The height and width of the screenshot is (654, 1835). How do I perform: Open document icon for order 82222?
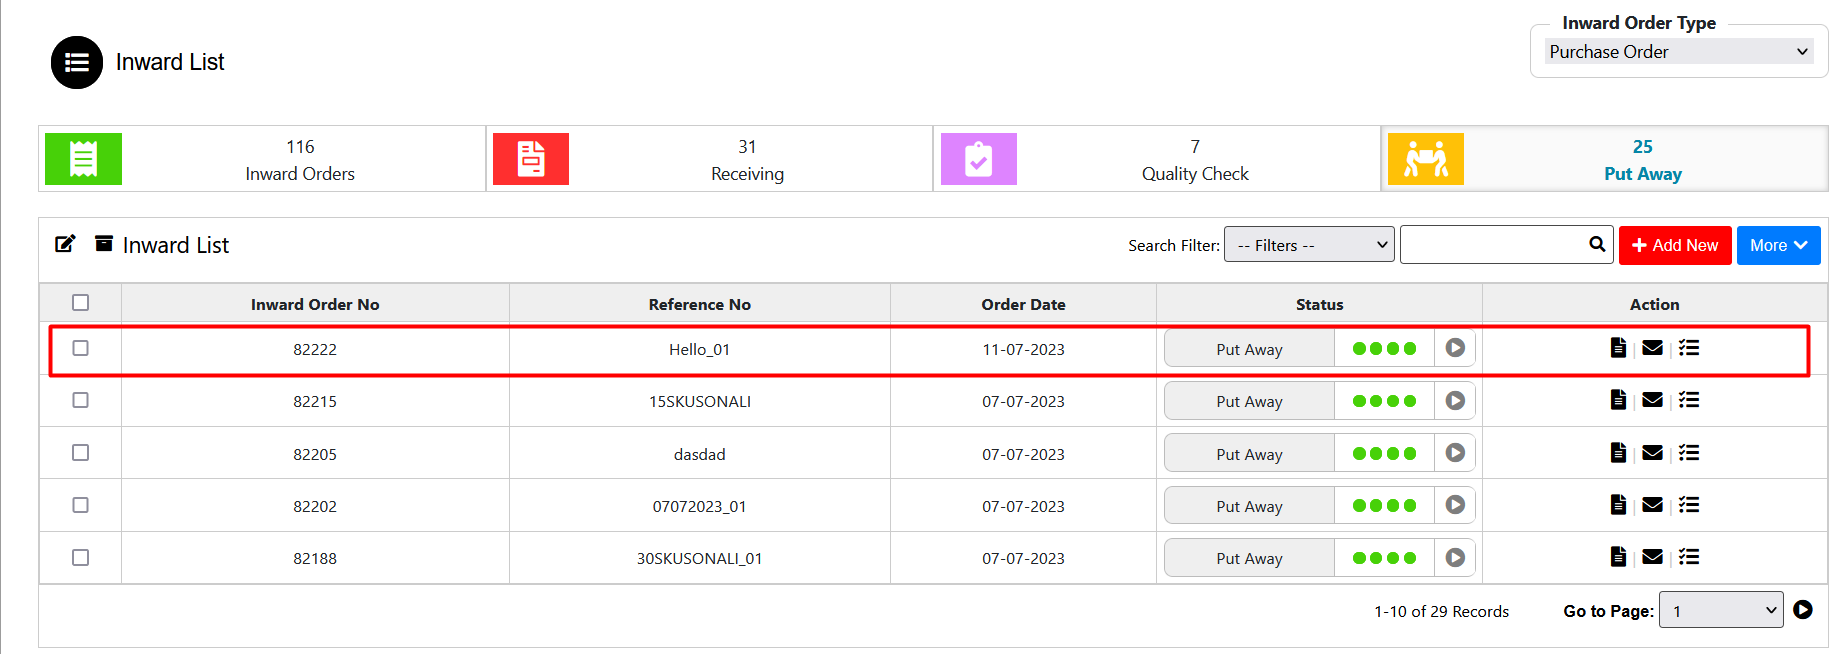tap(1618, 348)
